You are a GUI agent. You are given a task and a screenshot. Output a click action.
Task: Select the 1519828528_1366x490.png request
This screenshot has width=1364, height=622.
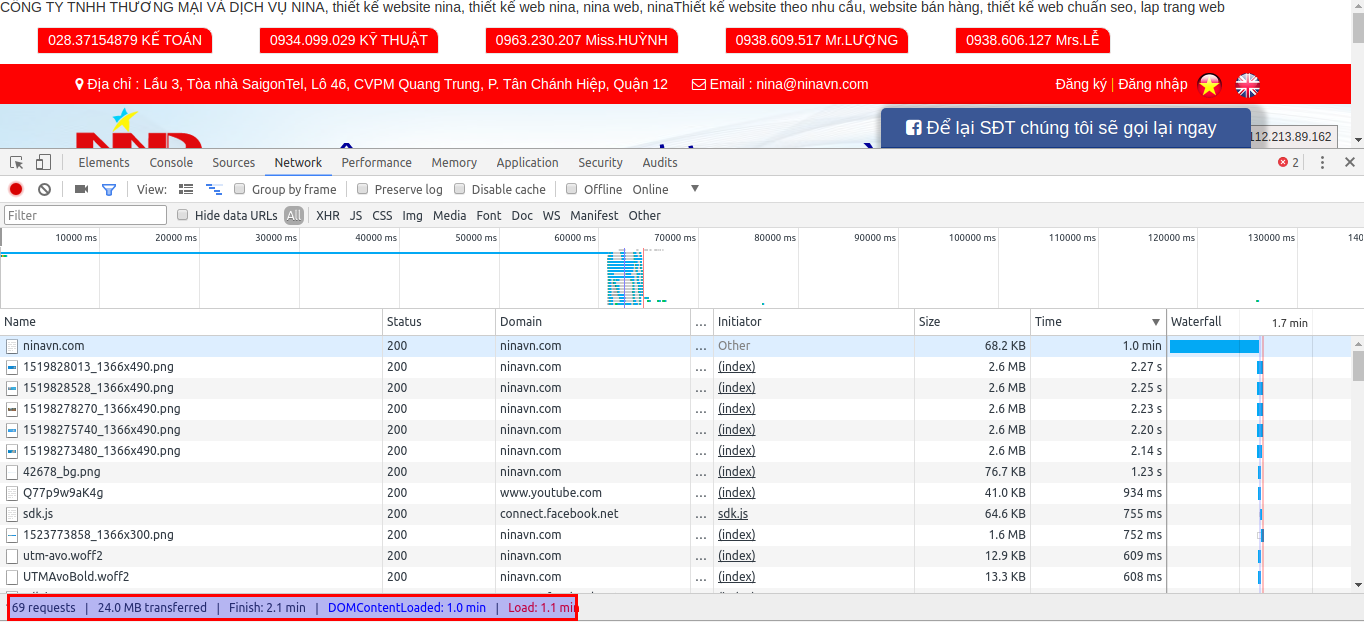(x=676, y=388)
